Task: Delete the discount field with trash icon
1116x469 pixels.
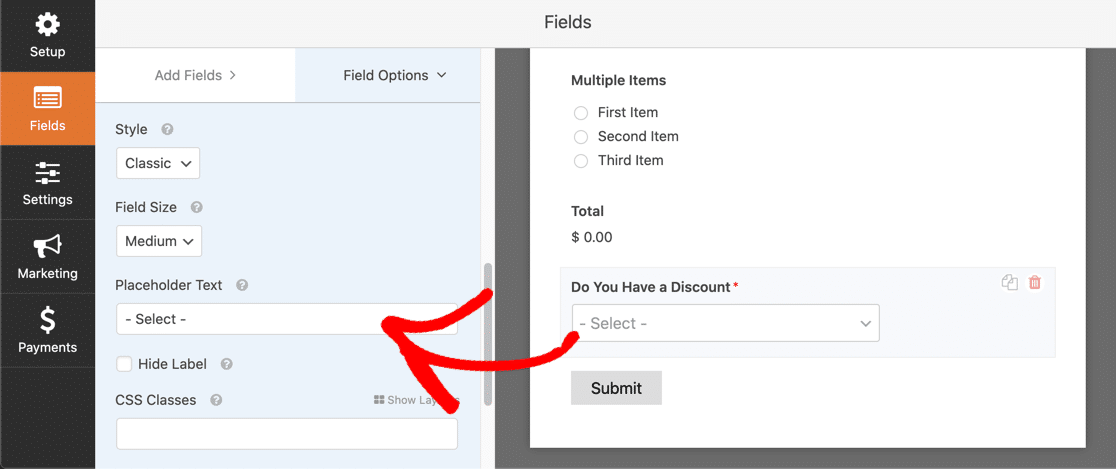Action: (x=1035, y=283)
